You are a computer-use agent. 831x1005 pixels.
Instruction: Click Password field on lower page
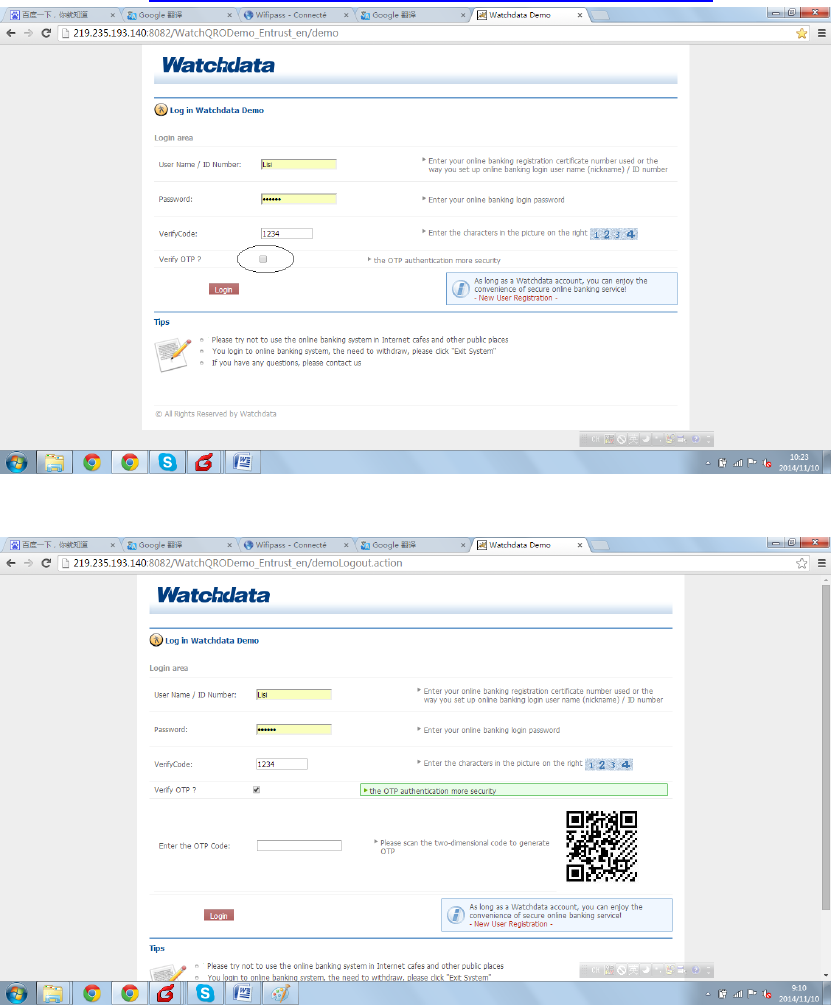pyautogui.click(x=293, y=729)
